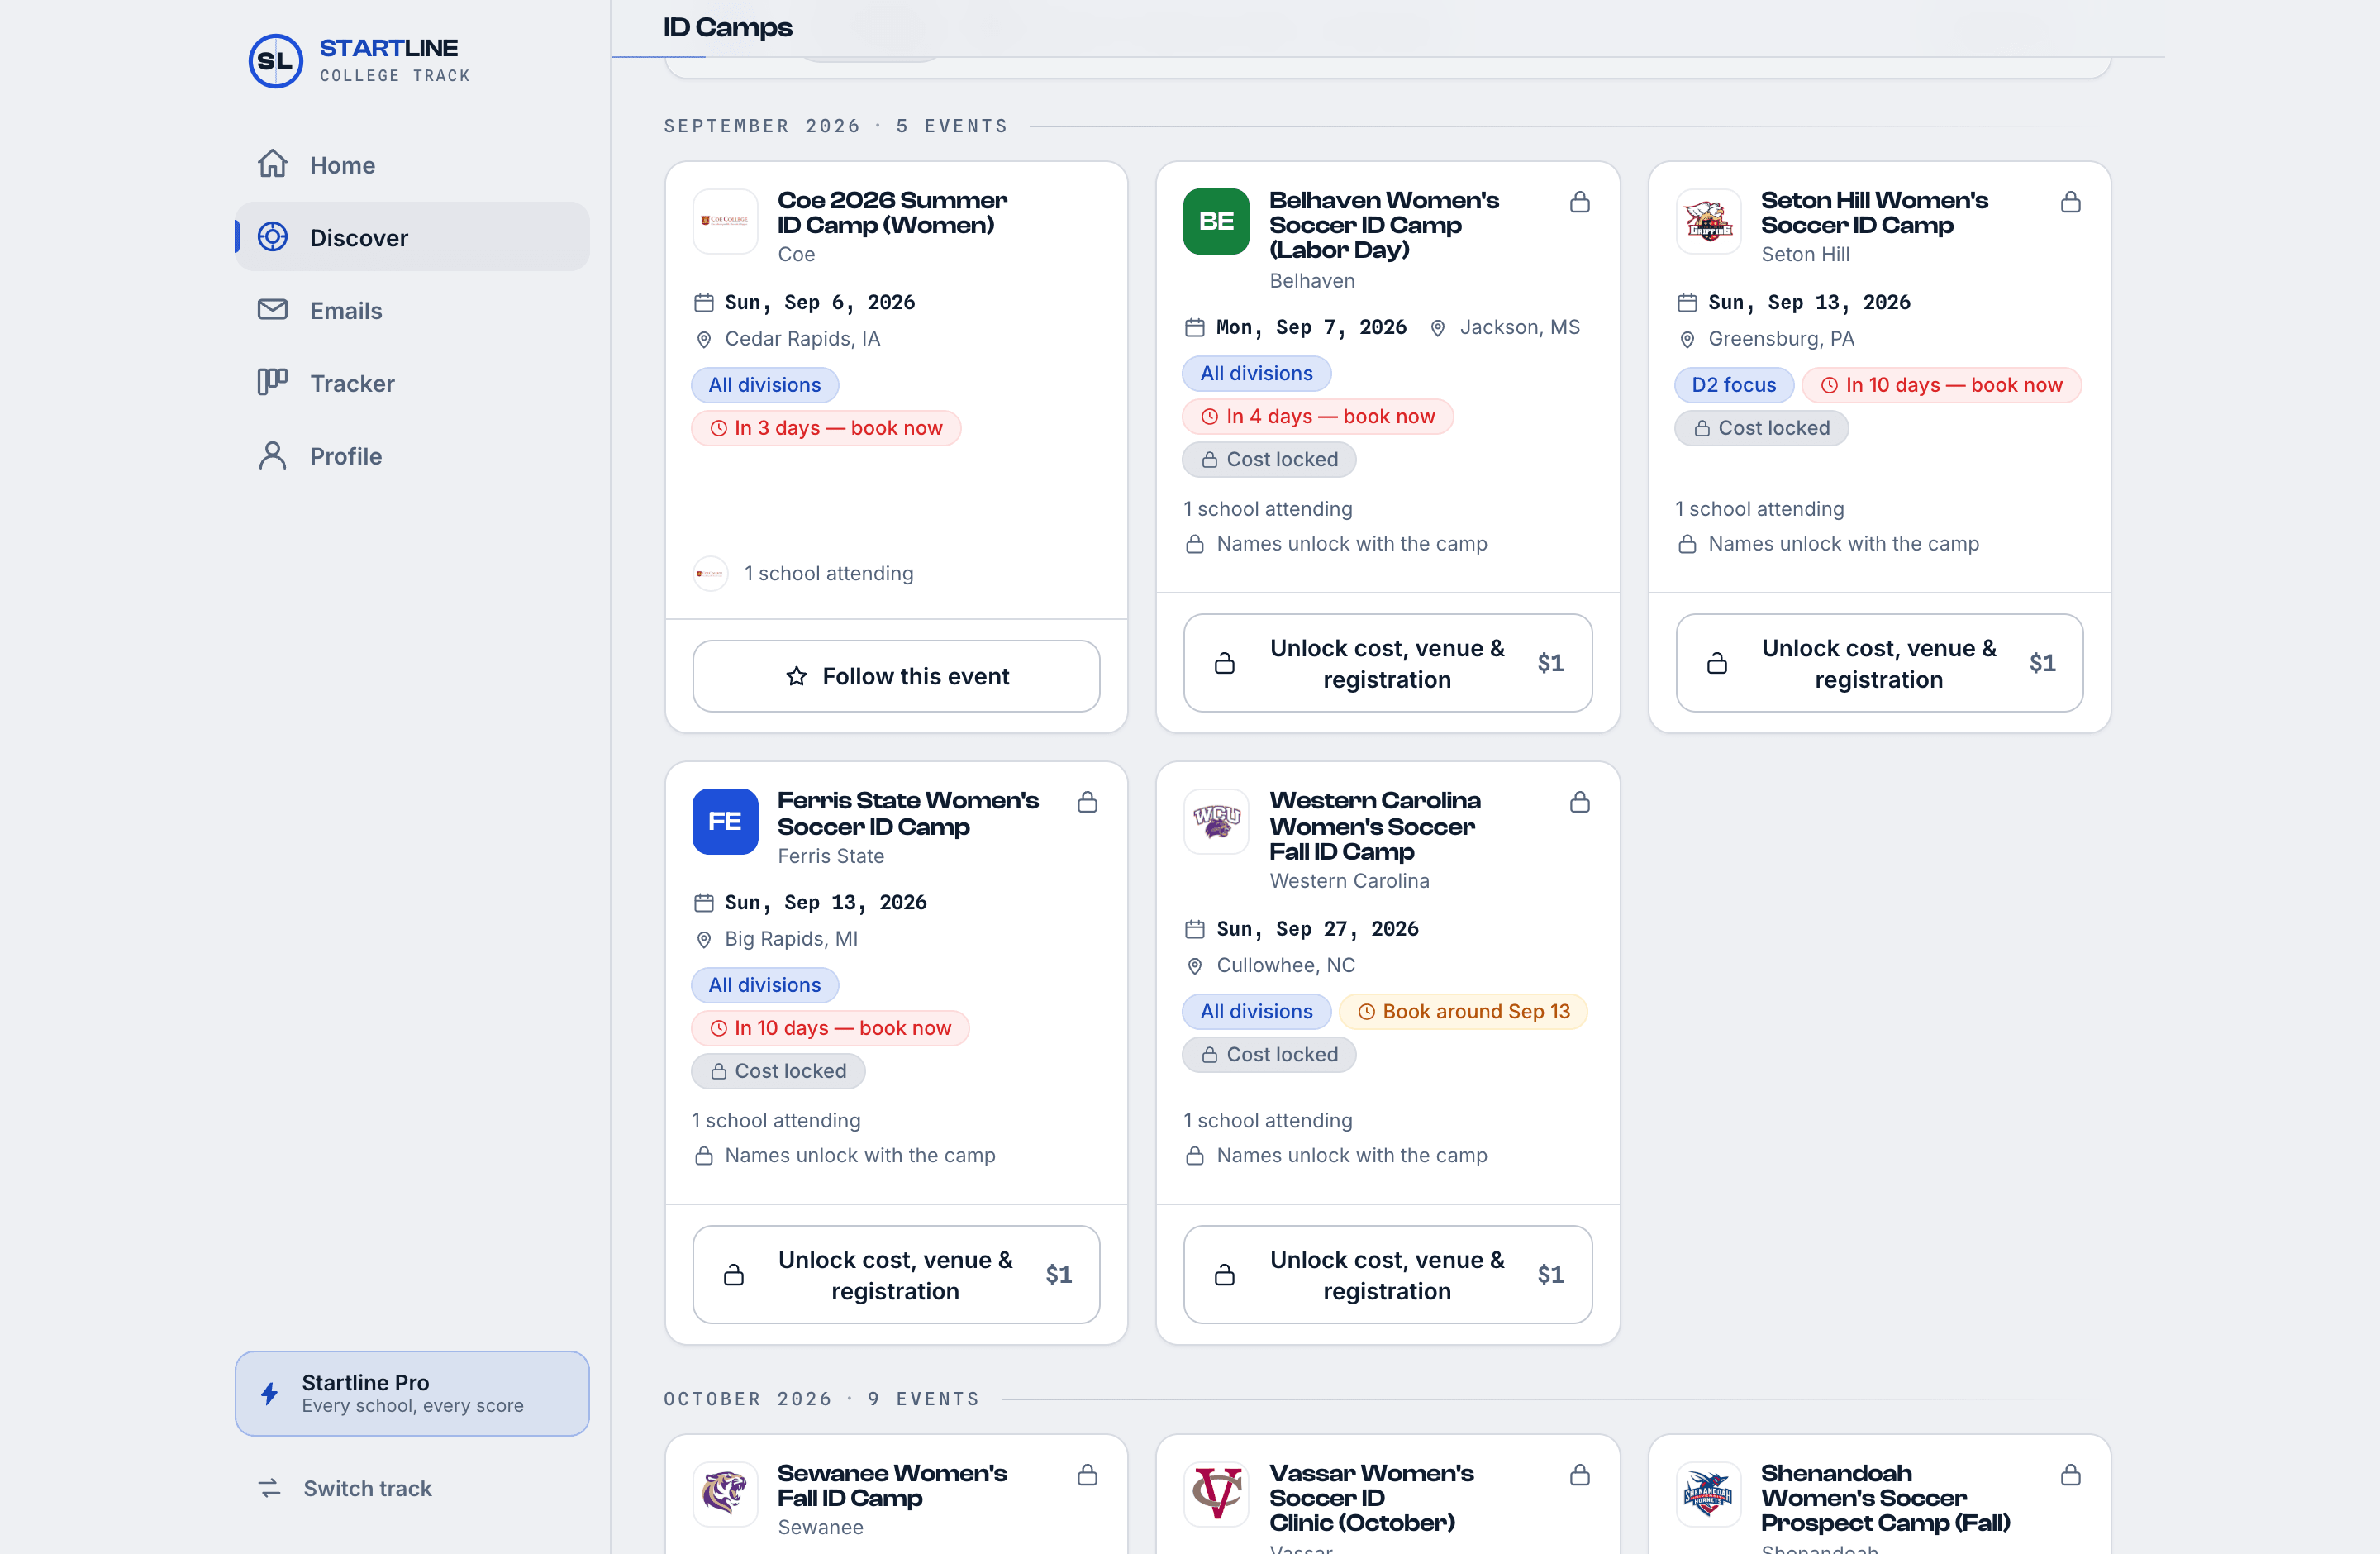Click the Coe college logo thumbnail

725,221
